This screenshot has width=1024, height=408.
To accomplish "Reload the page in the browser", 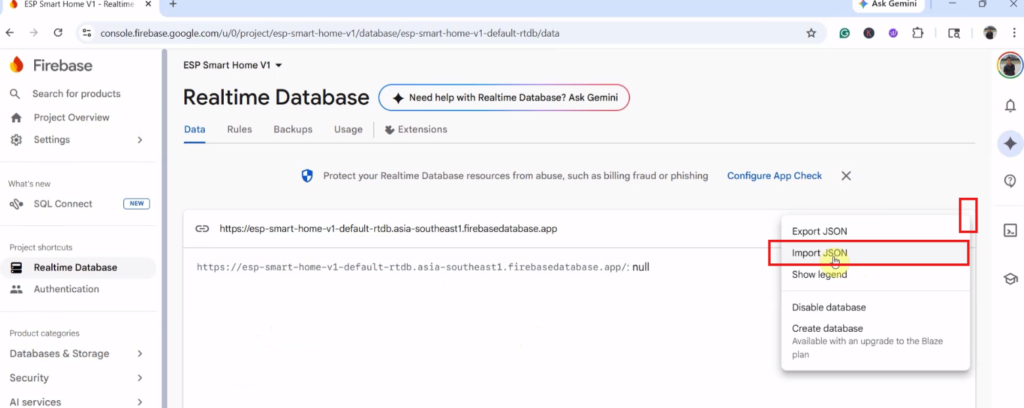I will pos(57,33).
